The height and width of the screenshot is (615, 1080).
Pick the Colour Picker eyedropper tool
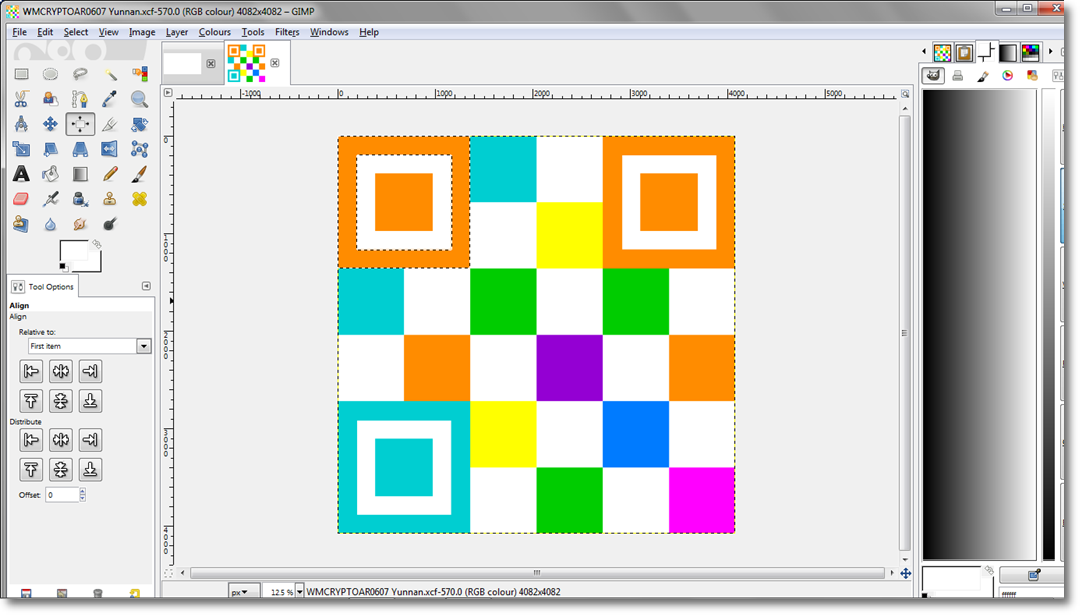pyautogui.click(x=110, y=99)
